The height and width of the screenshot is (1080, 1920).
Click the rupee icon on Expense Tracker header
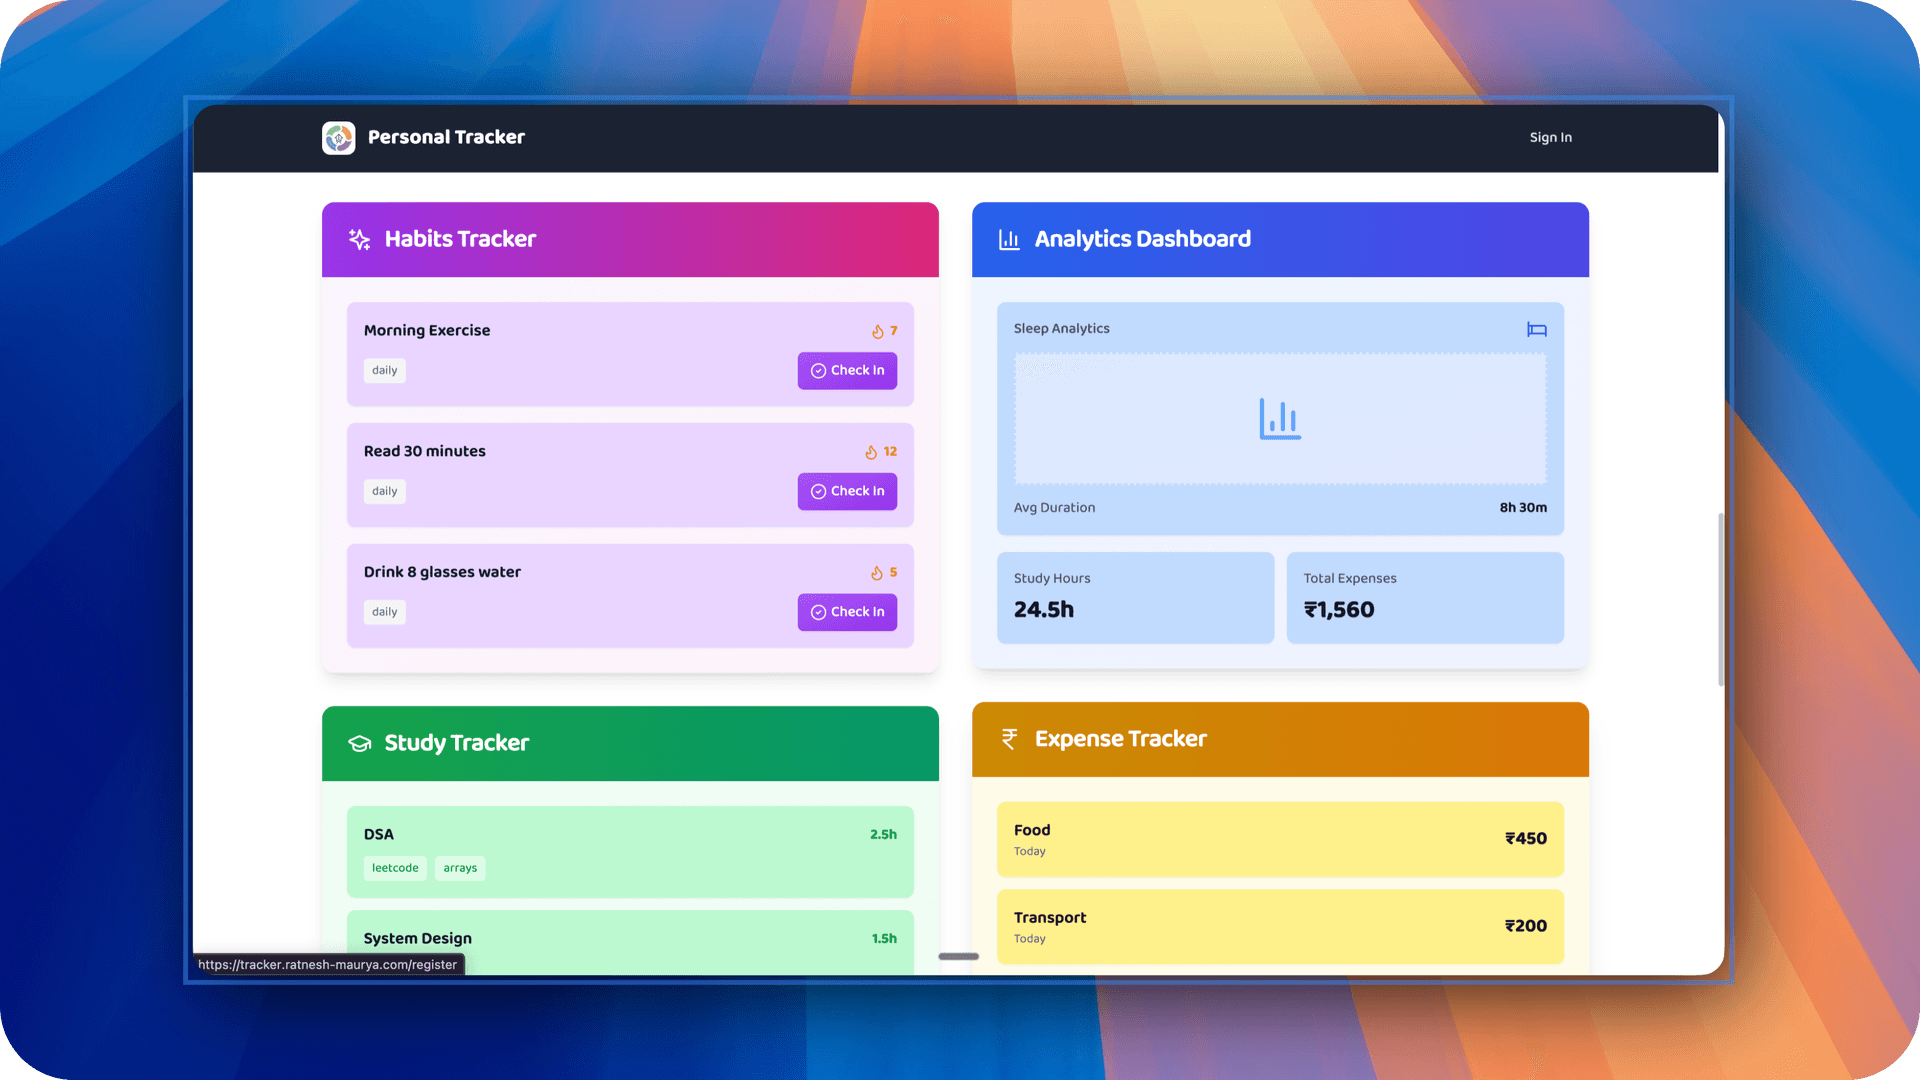point(1007,739)
